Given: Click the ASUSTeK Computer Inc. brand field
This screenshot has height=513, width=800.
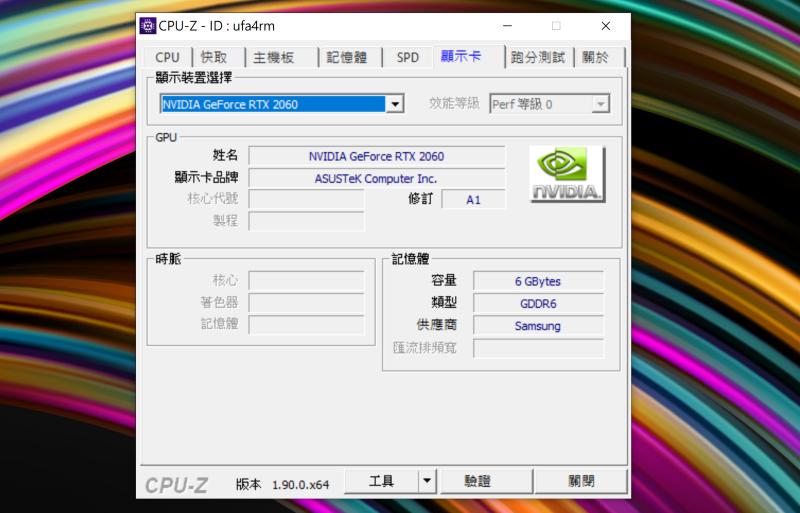Looking at the screenshot, I should (x=377, y=178).
